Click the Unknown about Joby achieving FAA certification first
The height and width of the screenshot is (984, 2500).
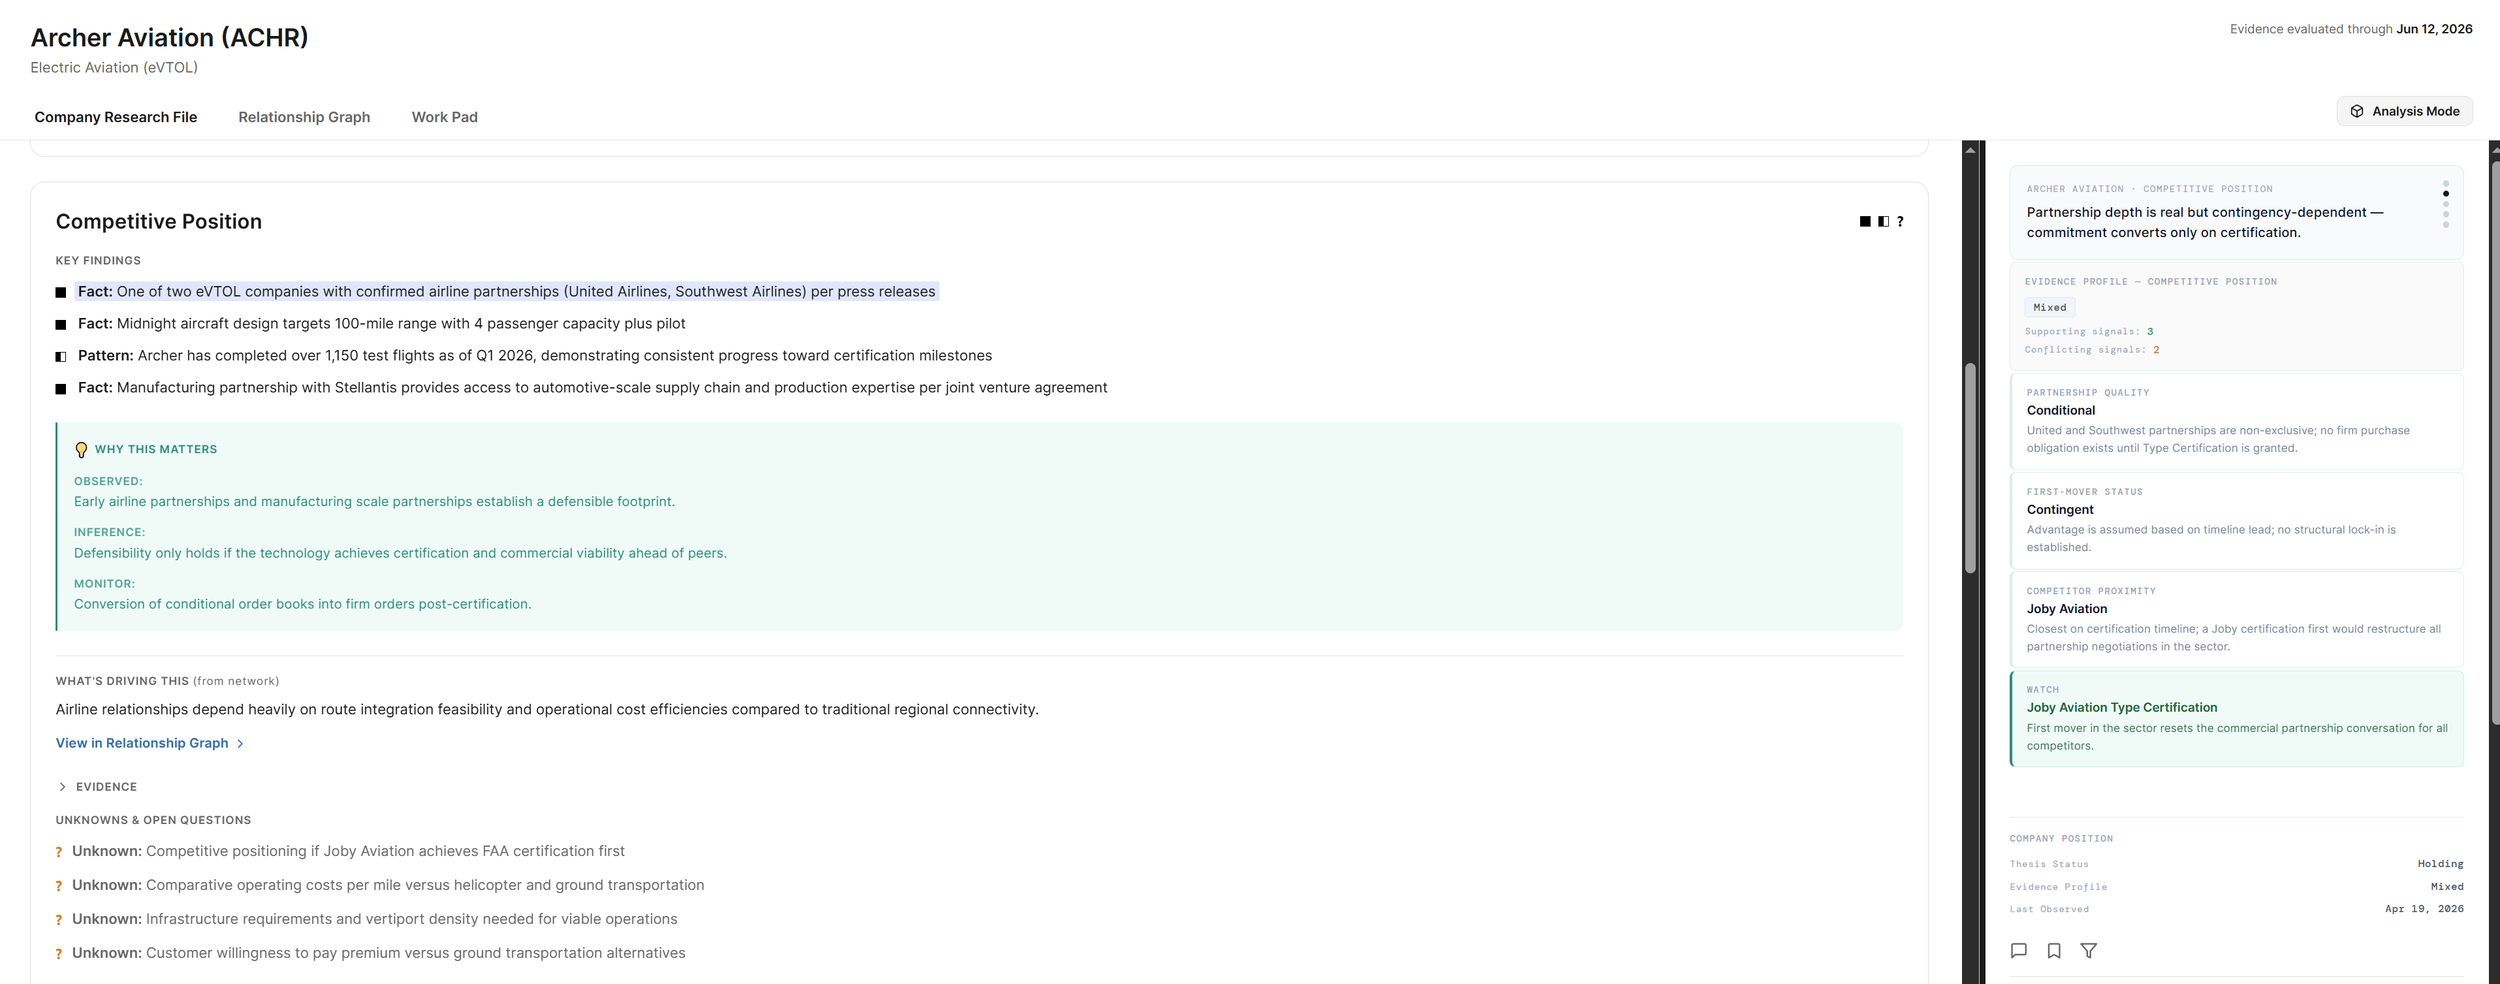[x=348, y=851]
